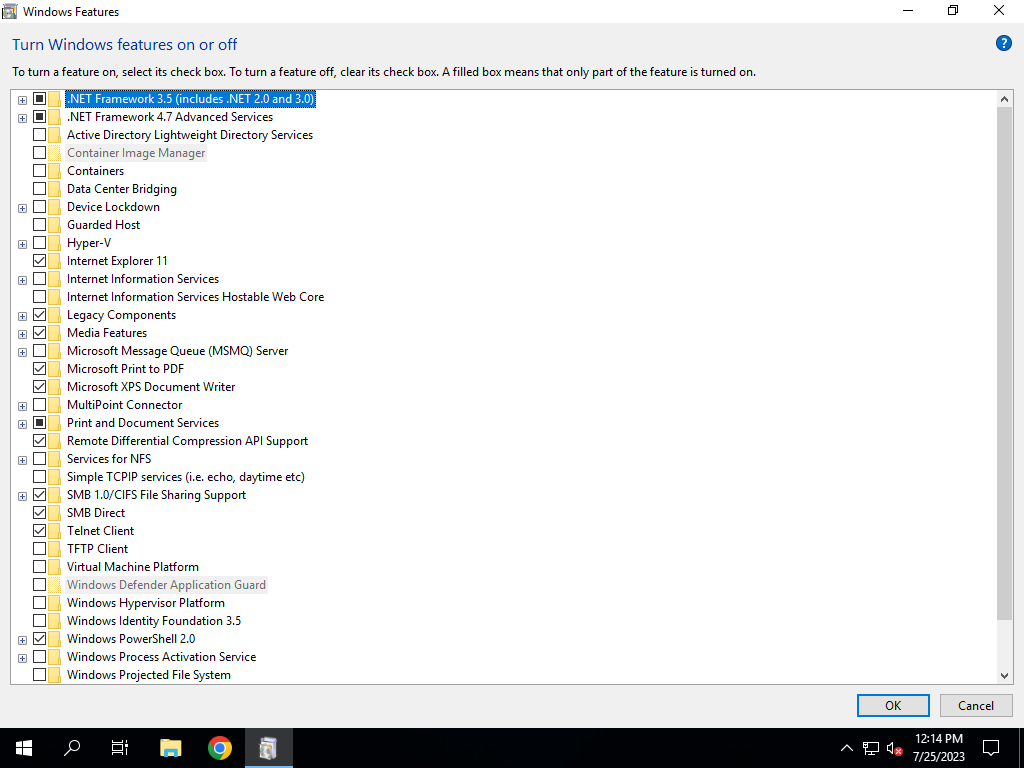Image resolution: width=1024 pixels, height=768 pixels.
Task: Check Windows Hypervisor Platform box
Action: (39, 603)
